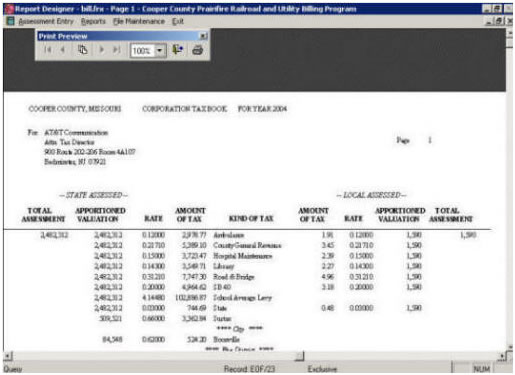Click the Exit menu item

(178, 21)
